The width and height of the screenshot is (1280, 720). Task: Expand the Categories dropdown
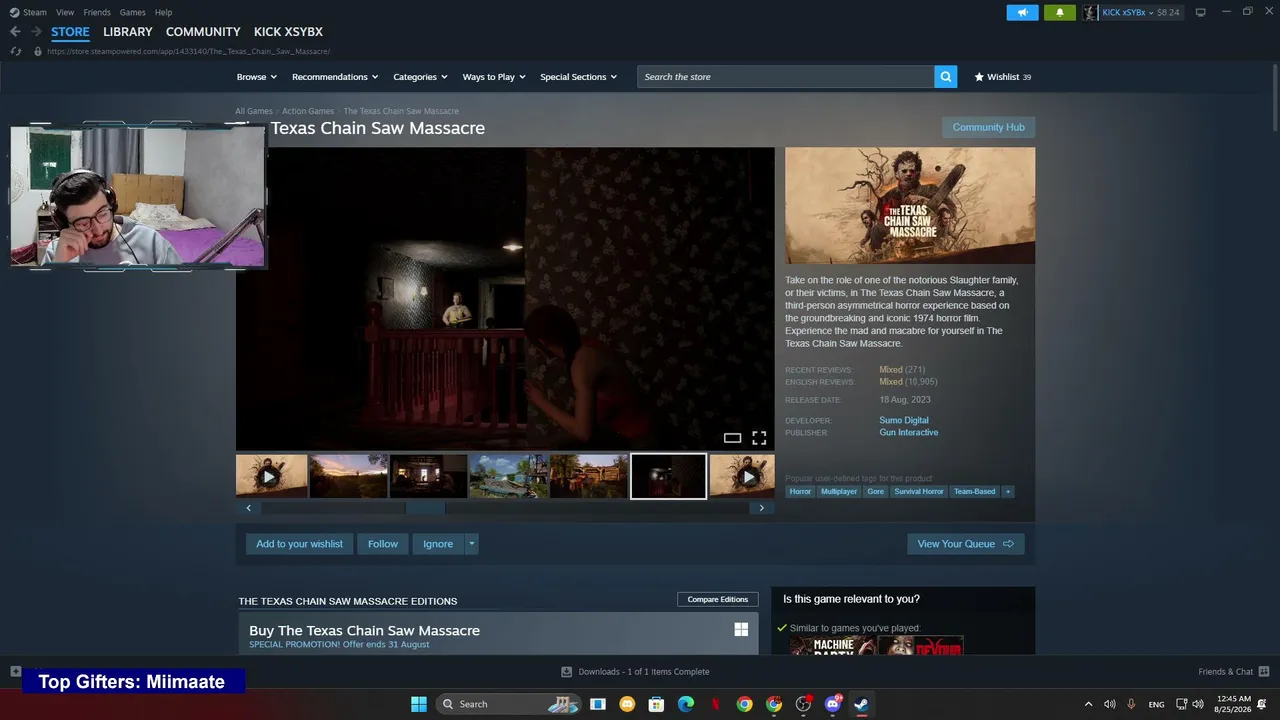coord(420,77)
